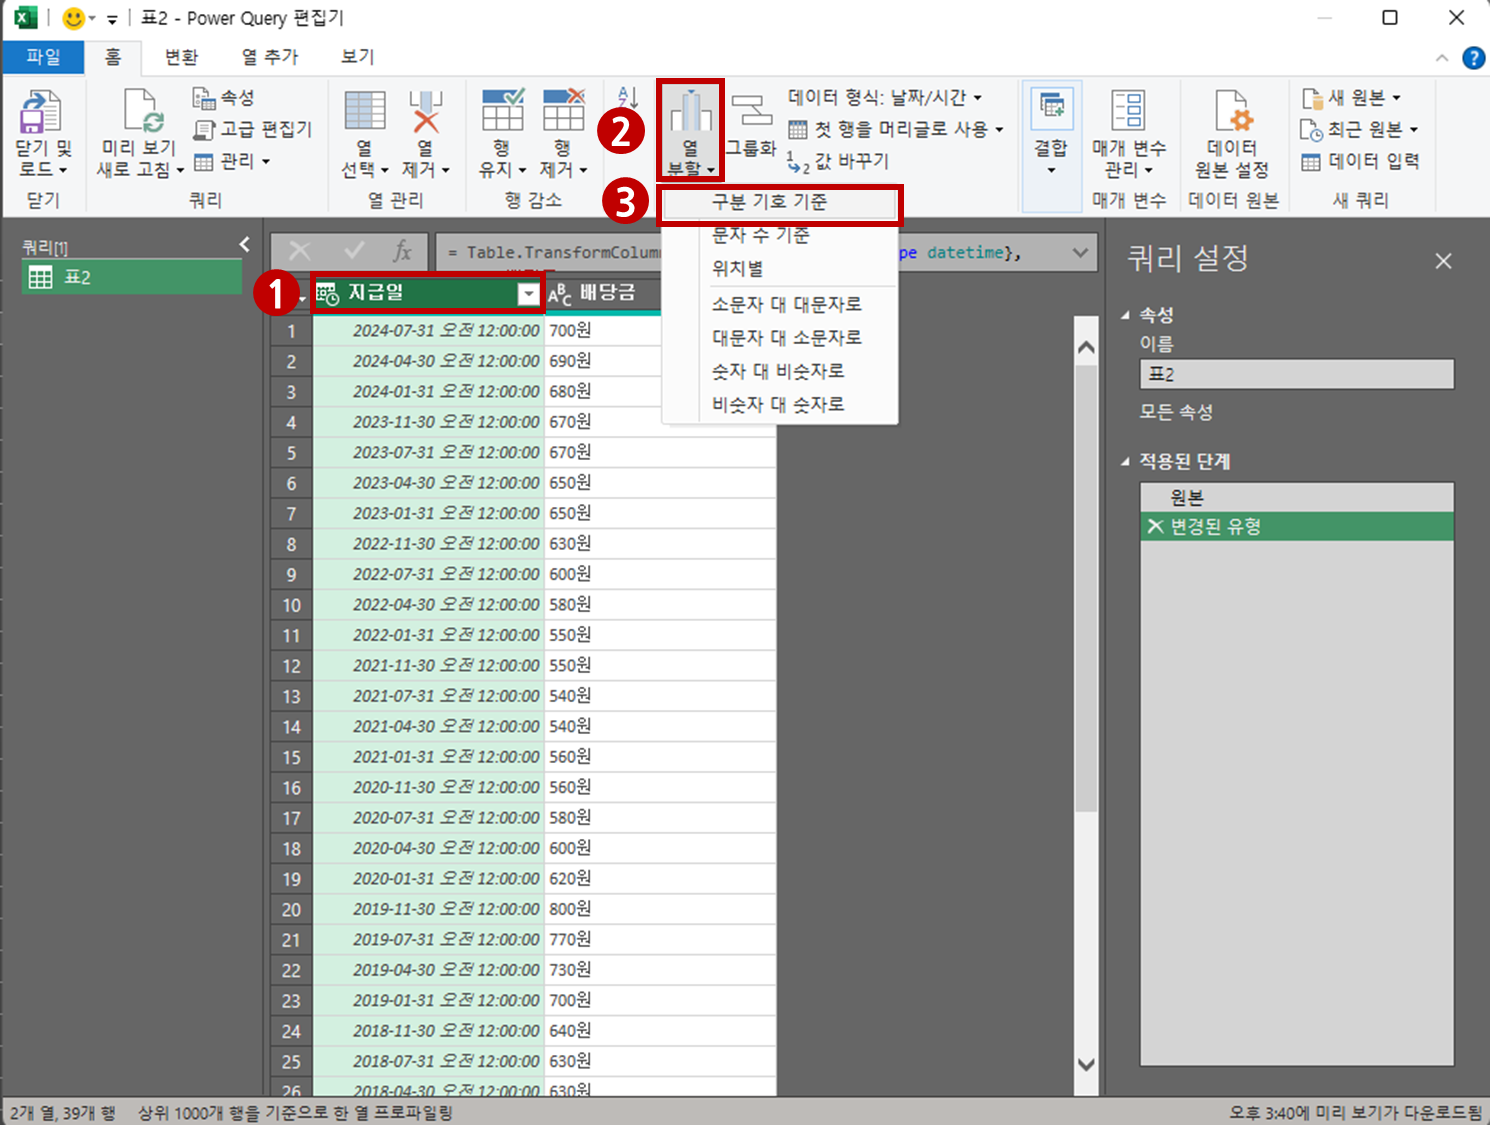Click the sort ascending icon above 열 분할
This screenshot has height=1125, width=1490.
click(x=626, y=96)
